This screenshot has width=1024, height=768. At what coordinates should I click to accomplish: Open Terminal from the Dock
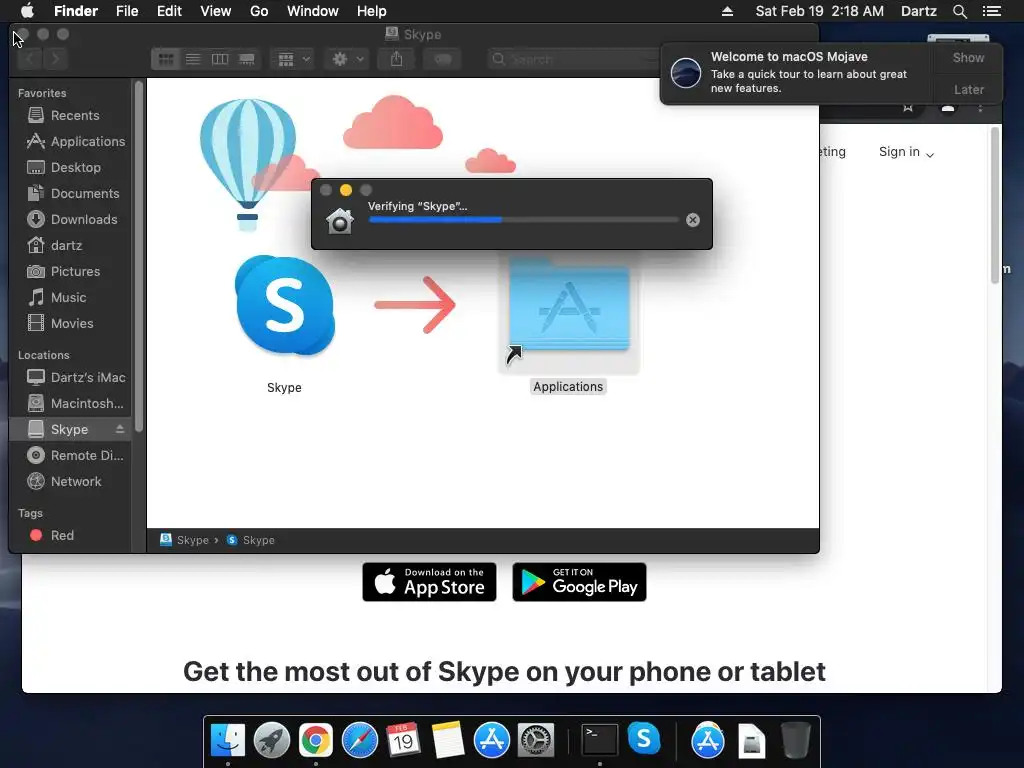pyautogui.click(x=600, y=741)
